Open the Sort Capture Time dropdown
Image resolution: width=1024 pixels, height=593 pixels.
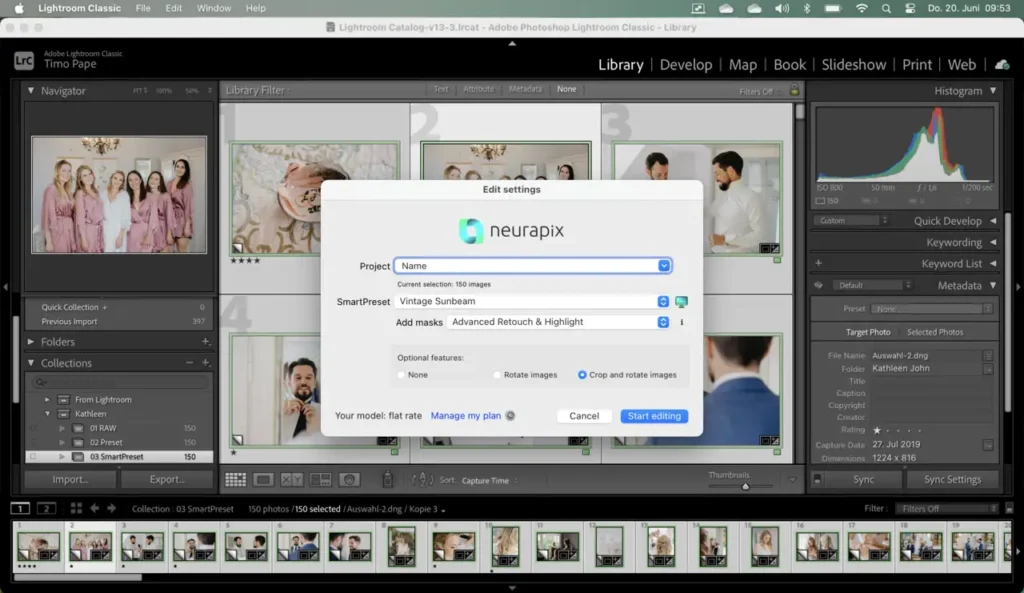tap(489, 481)
